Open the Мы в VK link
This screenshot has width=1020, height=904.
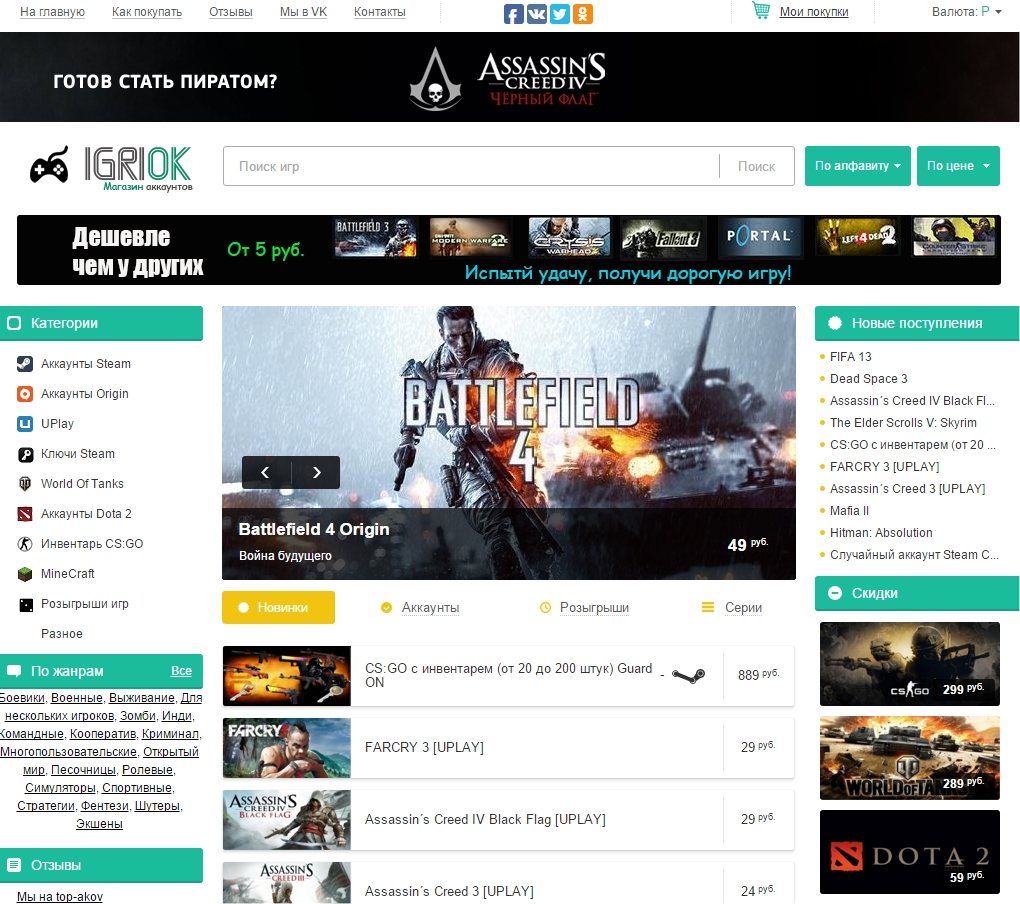303,12
